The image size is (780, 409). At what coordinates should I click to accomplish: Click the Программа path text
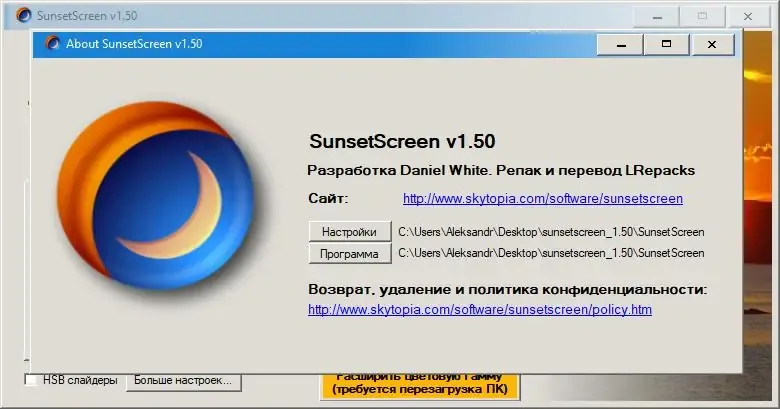pyautogui.click(x=551, y=253)
